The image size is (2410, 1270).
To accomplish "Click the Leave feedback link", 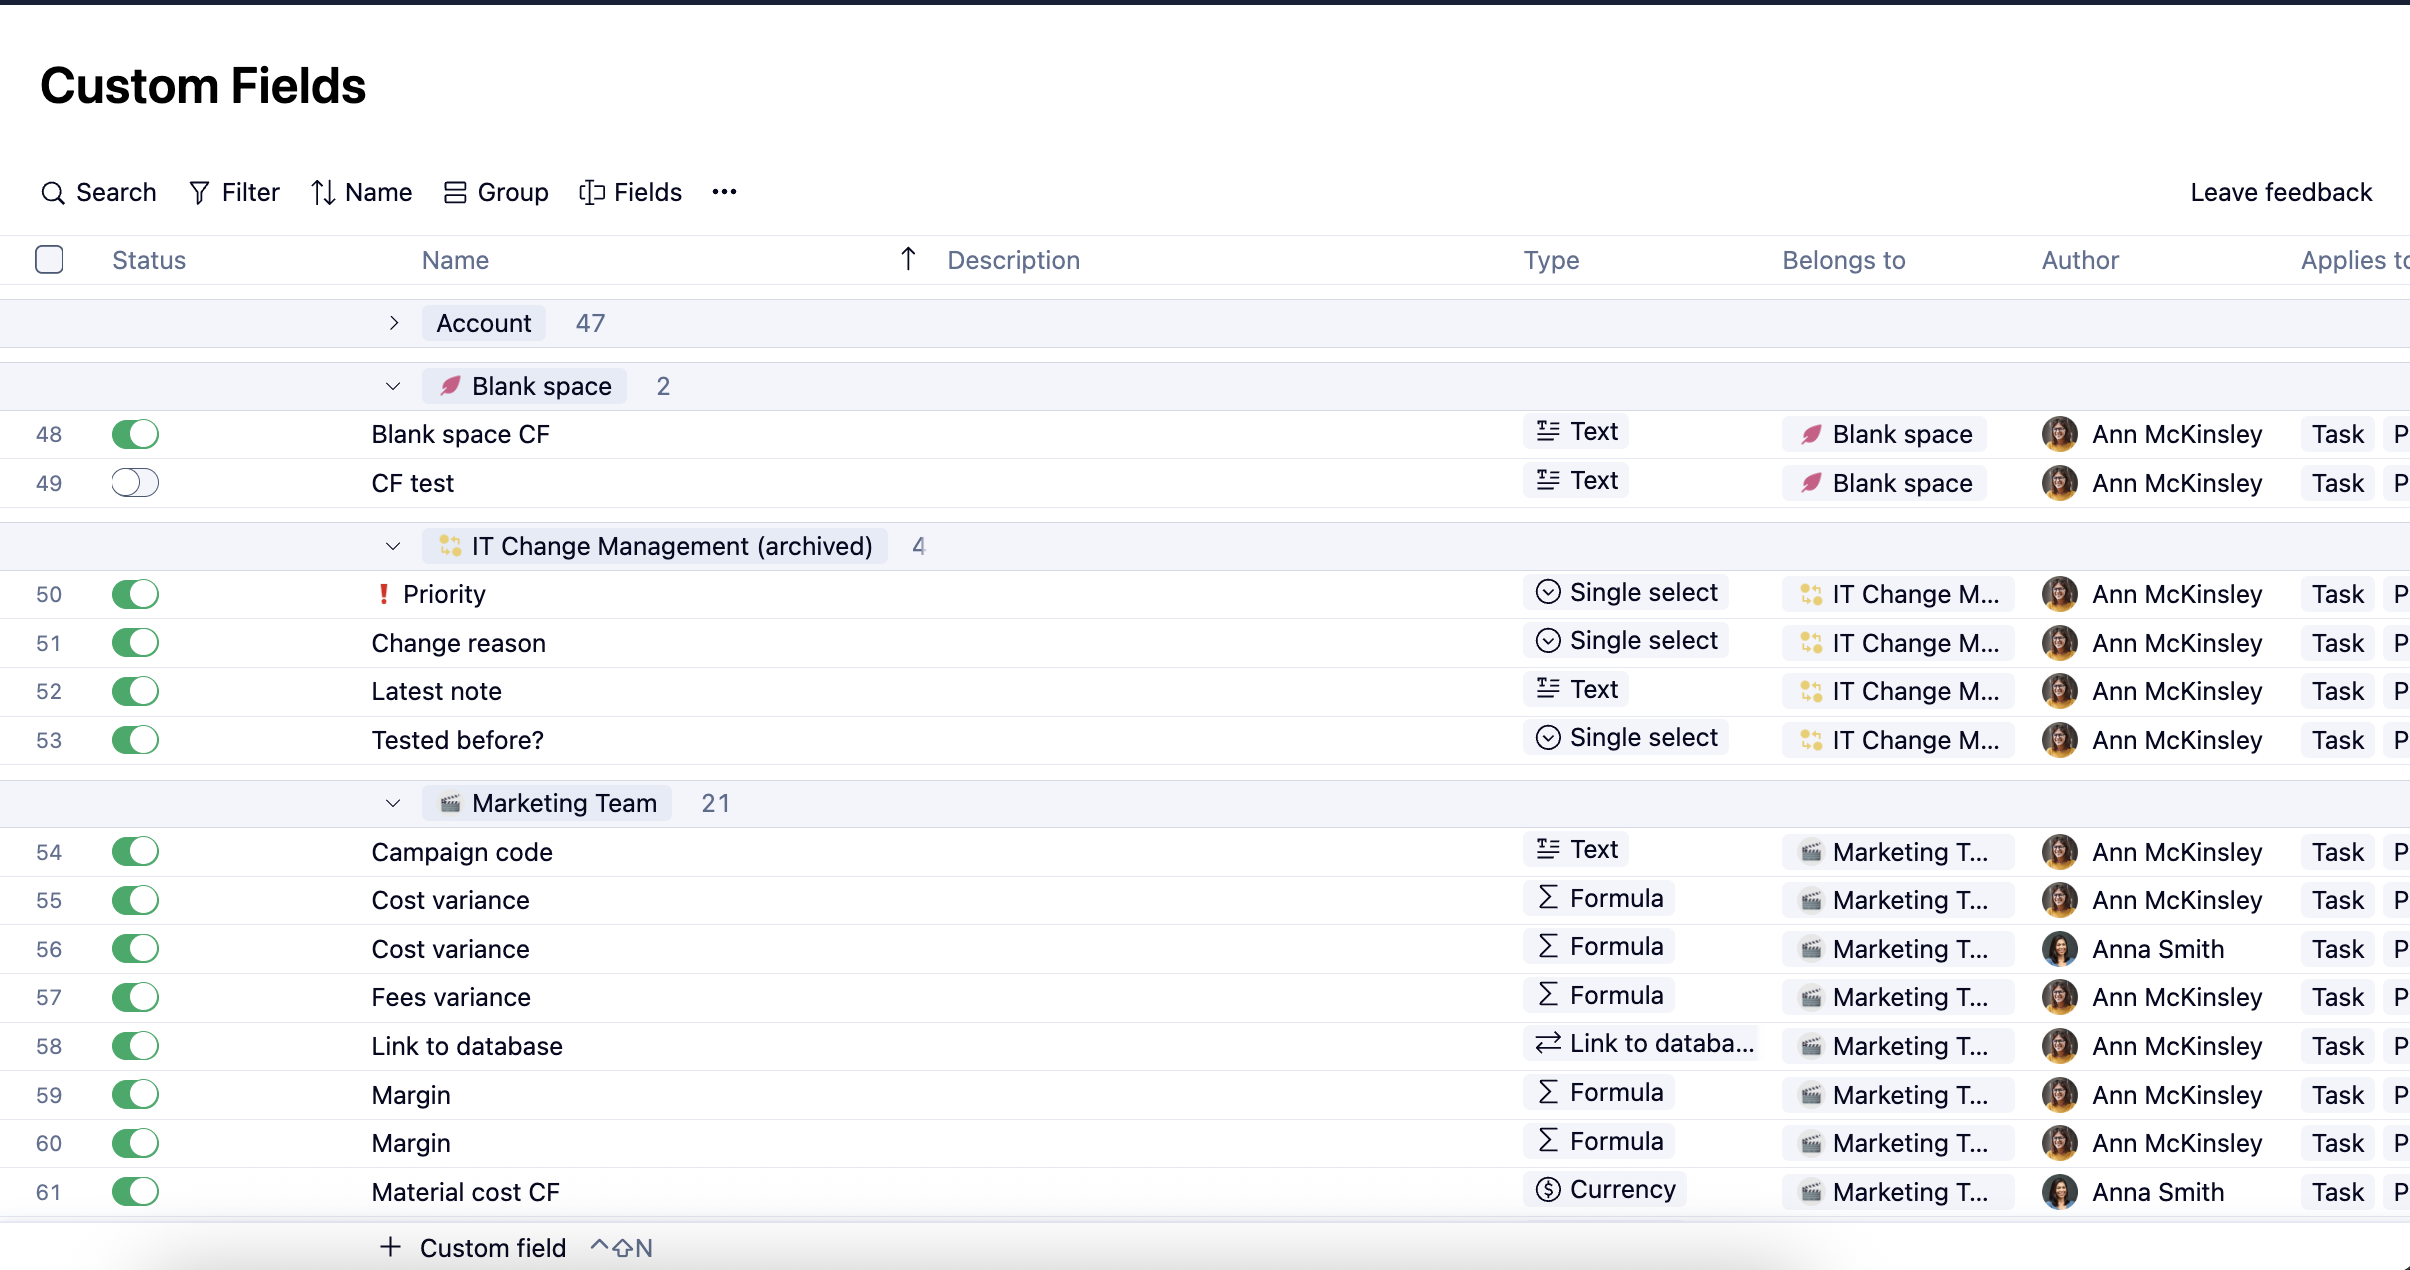I will click(x=2281, y=192).
